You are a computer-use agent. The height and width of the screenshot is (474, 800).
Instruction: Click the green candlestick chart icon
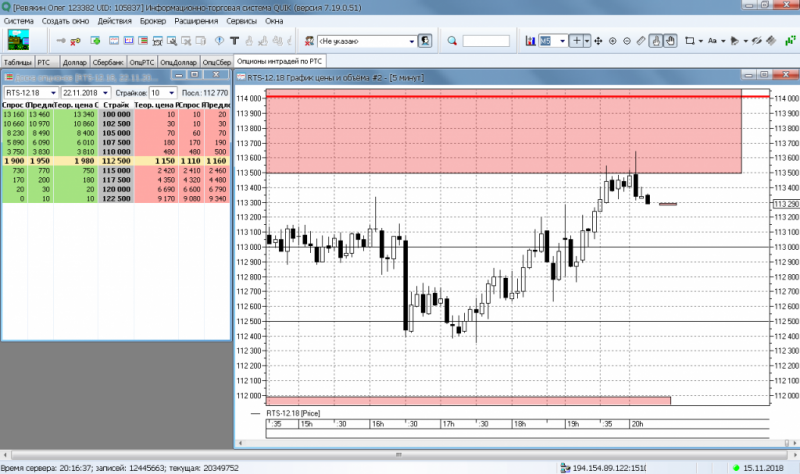point(791,41)
